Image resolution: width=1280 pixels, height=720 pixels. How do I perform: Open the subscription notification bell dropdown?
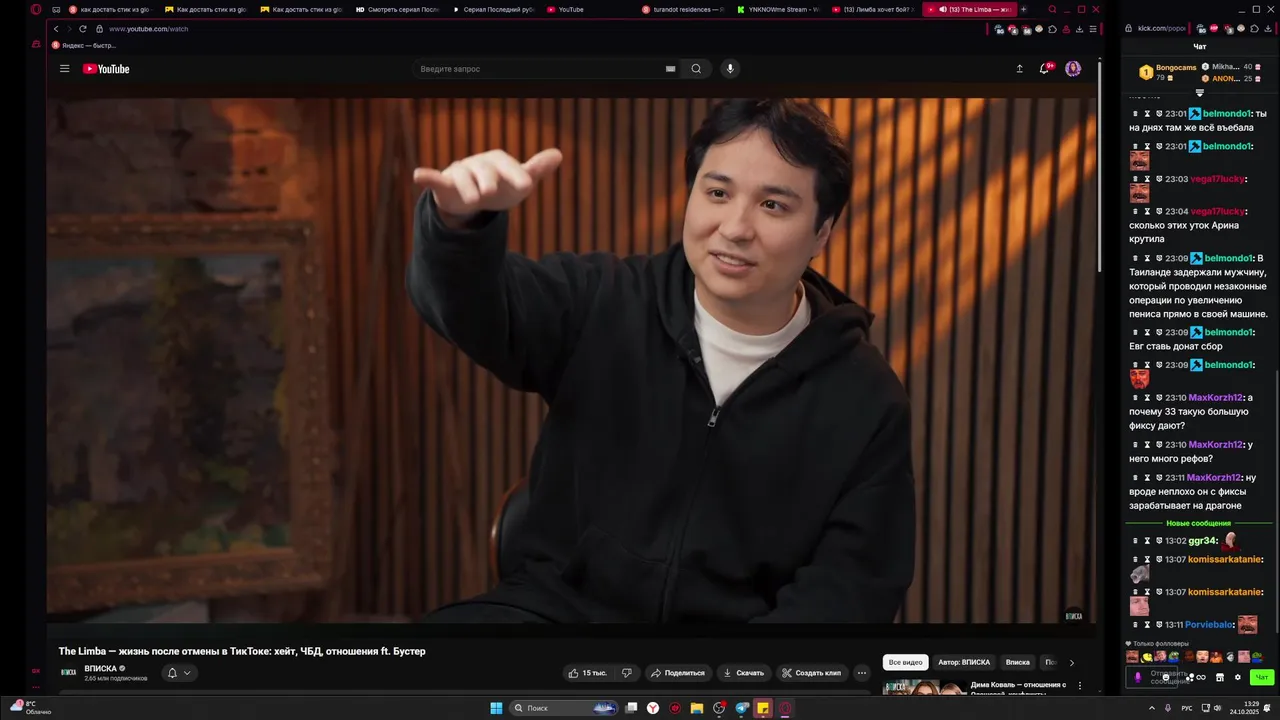pos(178,673)
